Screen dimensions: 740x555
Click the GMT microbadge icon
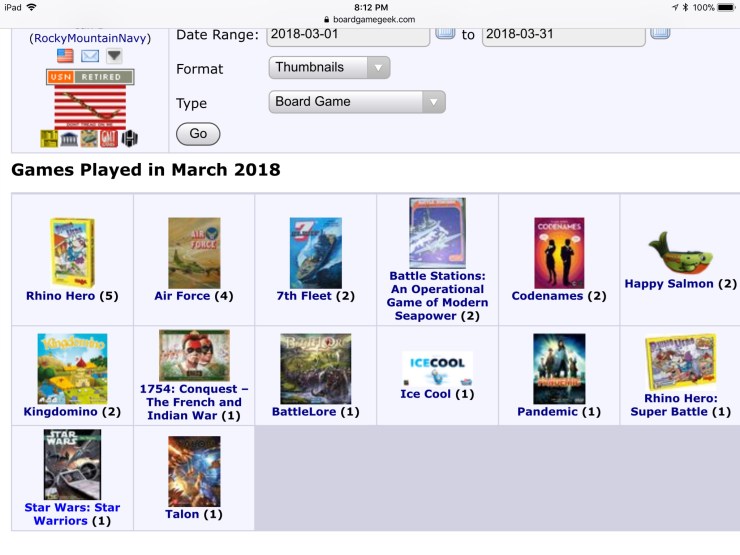[109, 138]
